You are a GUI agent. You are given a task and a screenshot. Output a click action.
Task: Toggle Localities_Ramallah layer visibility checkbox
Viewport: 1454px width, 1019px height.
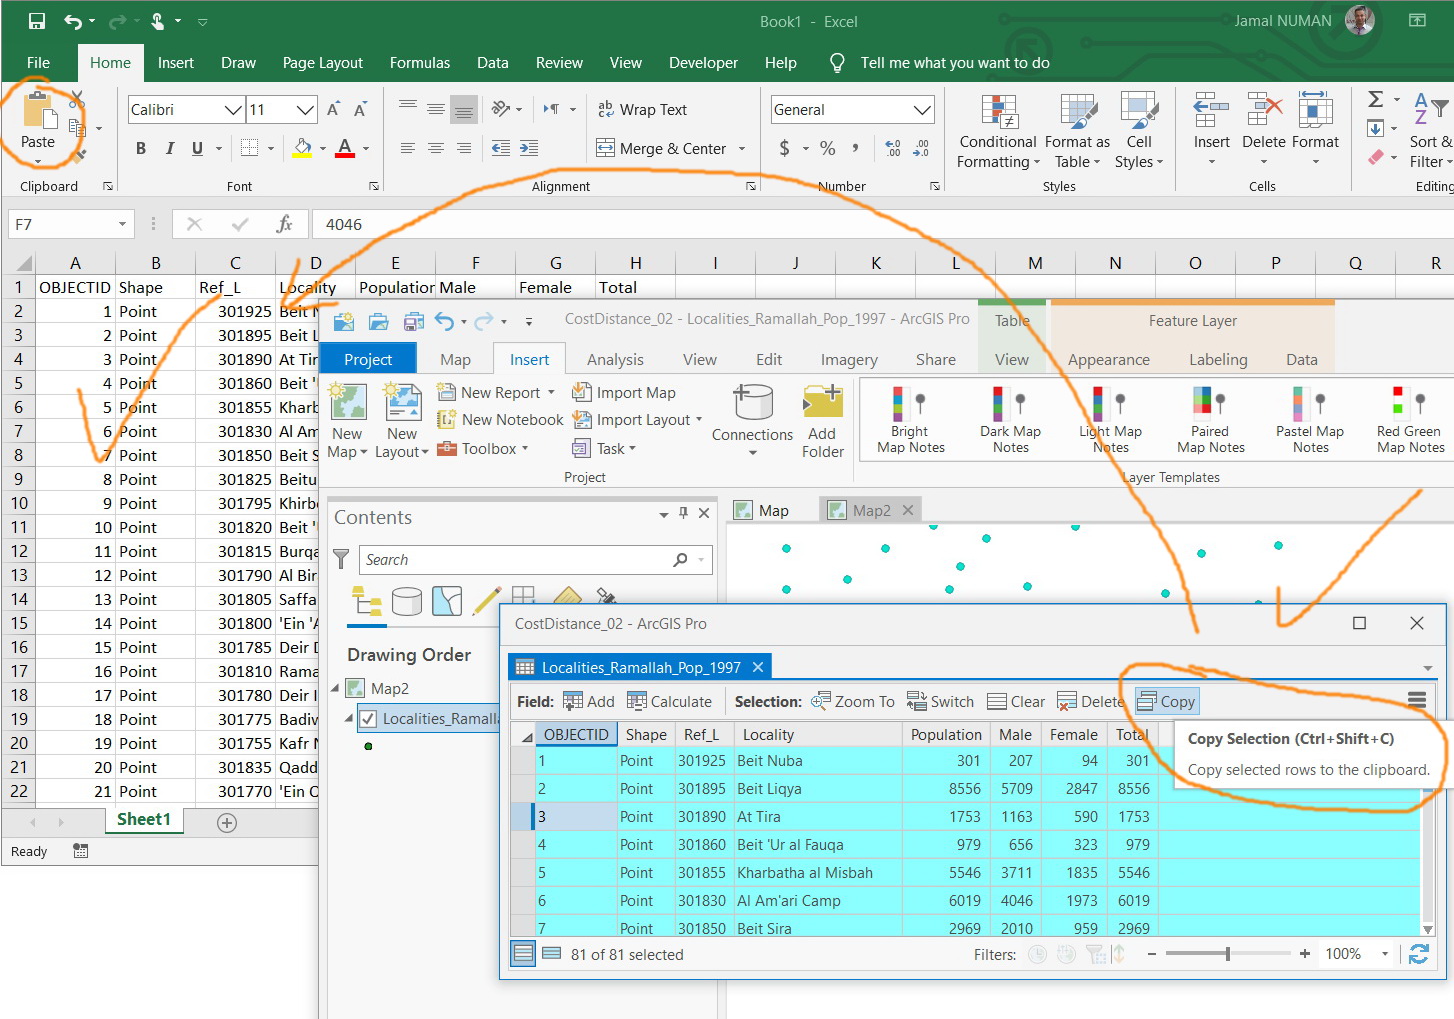368,719
